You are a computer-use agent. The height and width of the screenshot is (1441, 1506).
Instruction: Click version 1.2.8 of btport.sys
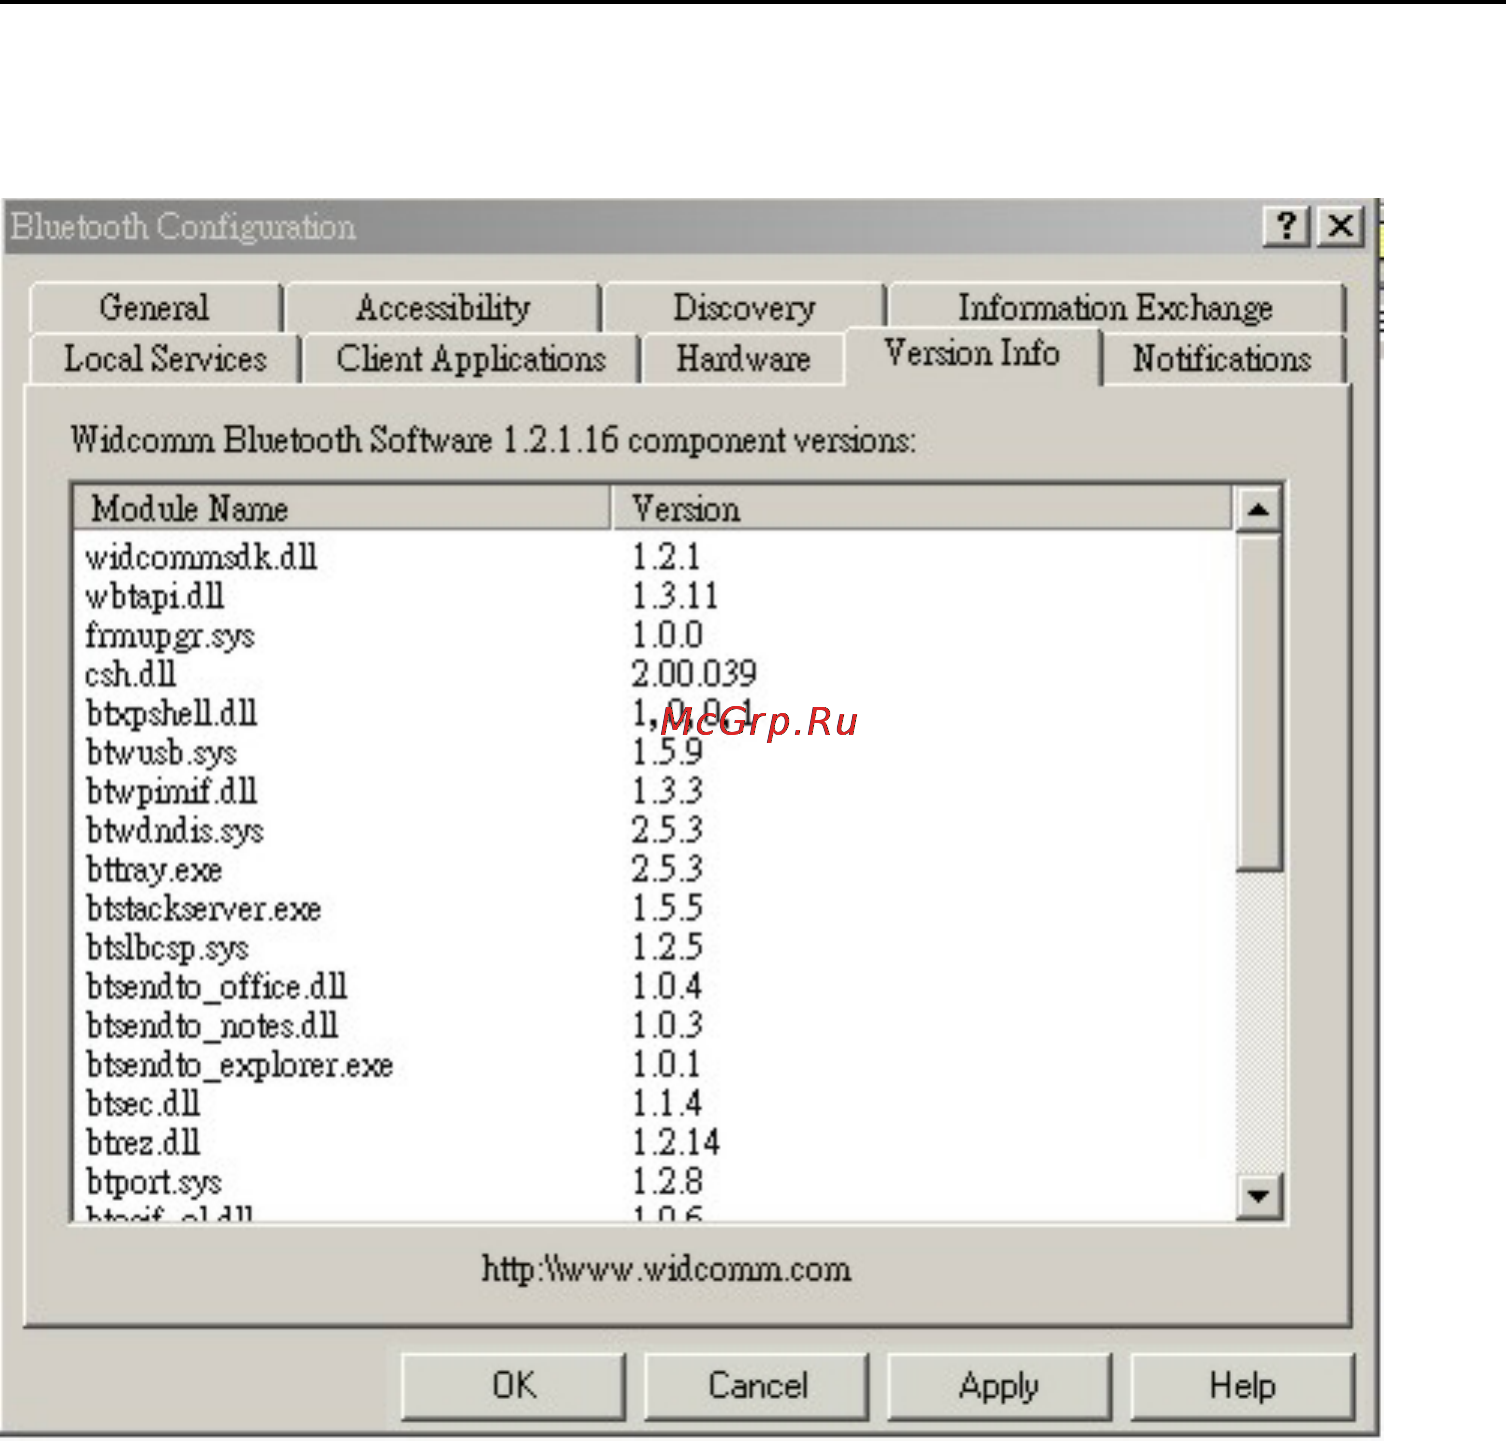(667, 1181)
